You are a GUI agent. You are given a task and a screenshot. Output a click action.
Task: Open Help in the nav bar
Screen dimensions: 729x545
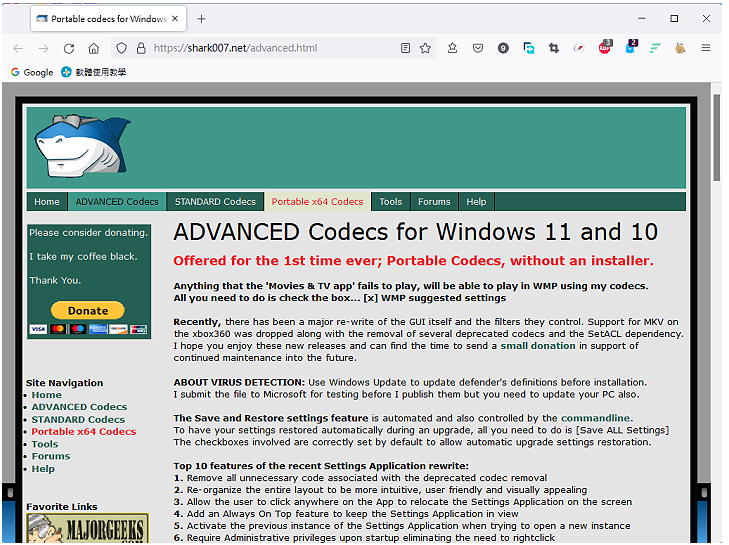pos(477,202)
